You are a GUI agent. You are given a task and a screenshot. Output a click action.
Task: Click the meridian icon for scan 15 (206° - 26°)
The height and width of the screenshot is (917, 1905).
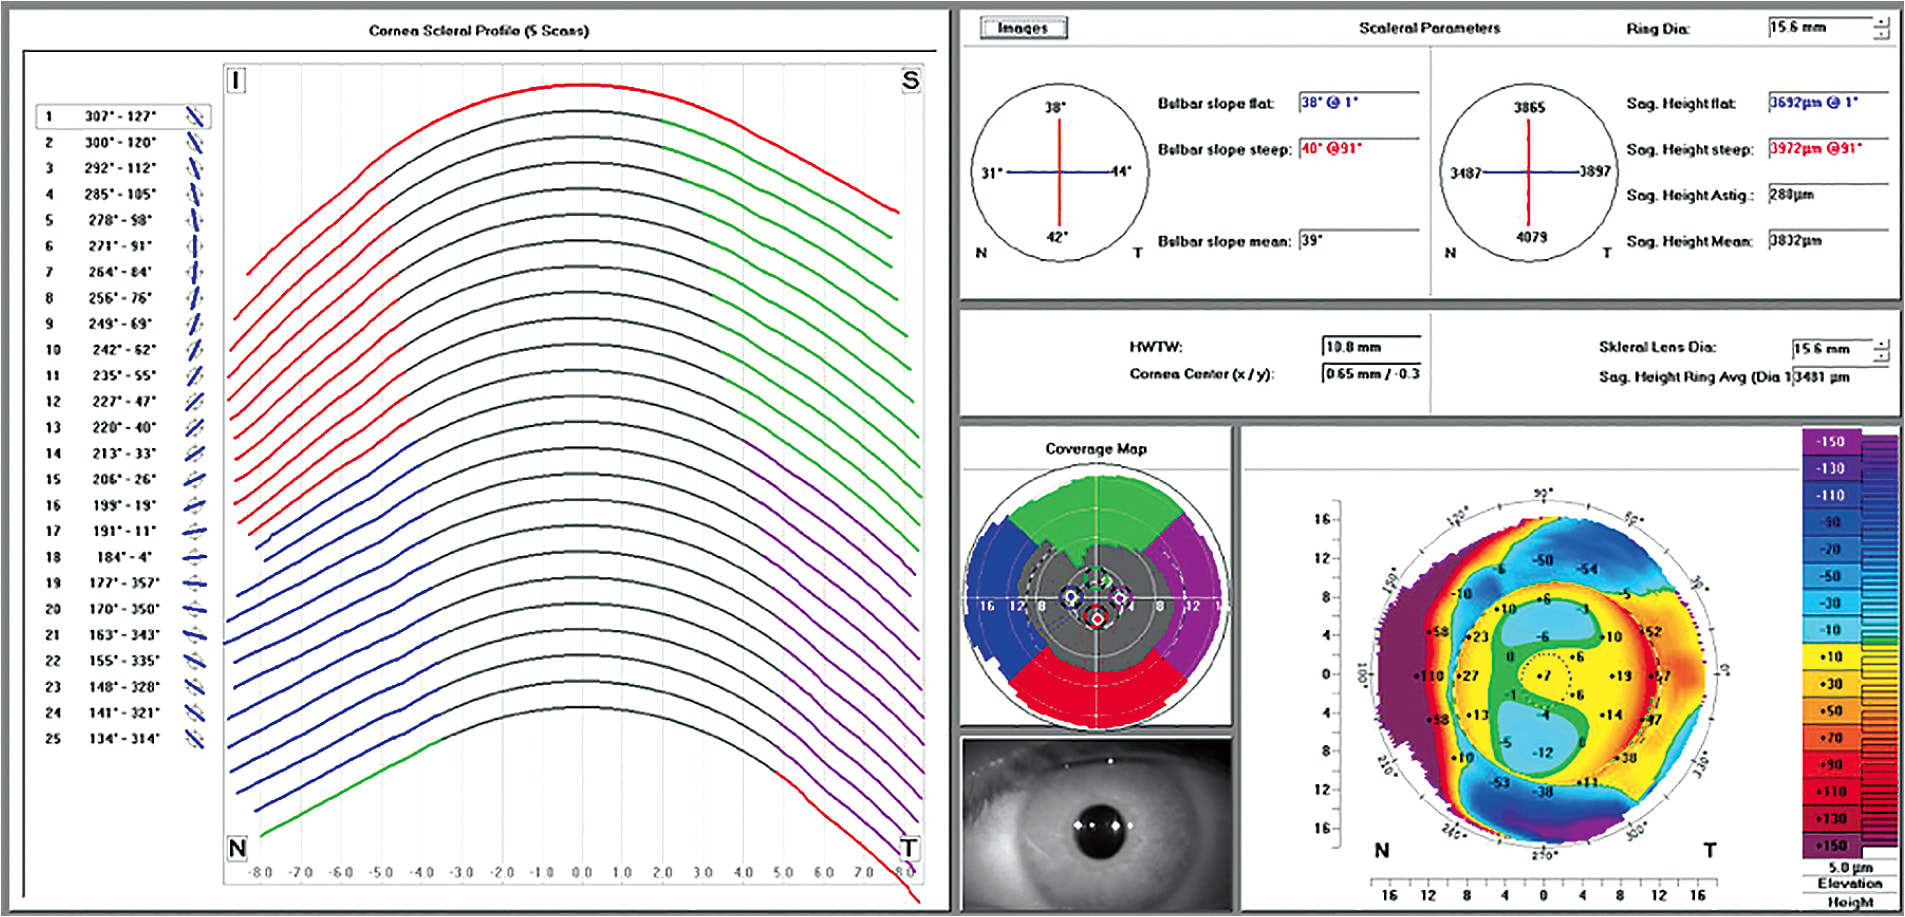195,480
